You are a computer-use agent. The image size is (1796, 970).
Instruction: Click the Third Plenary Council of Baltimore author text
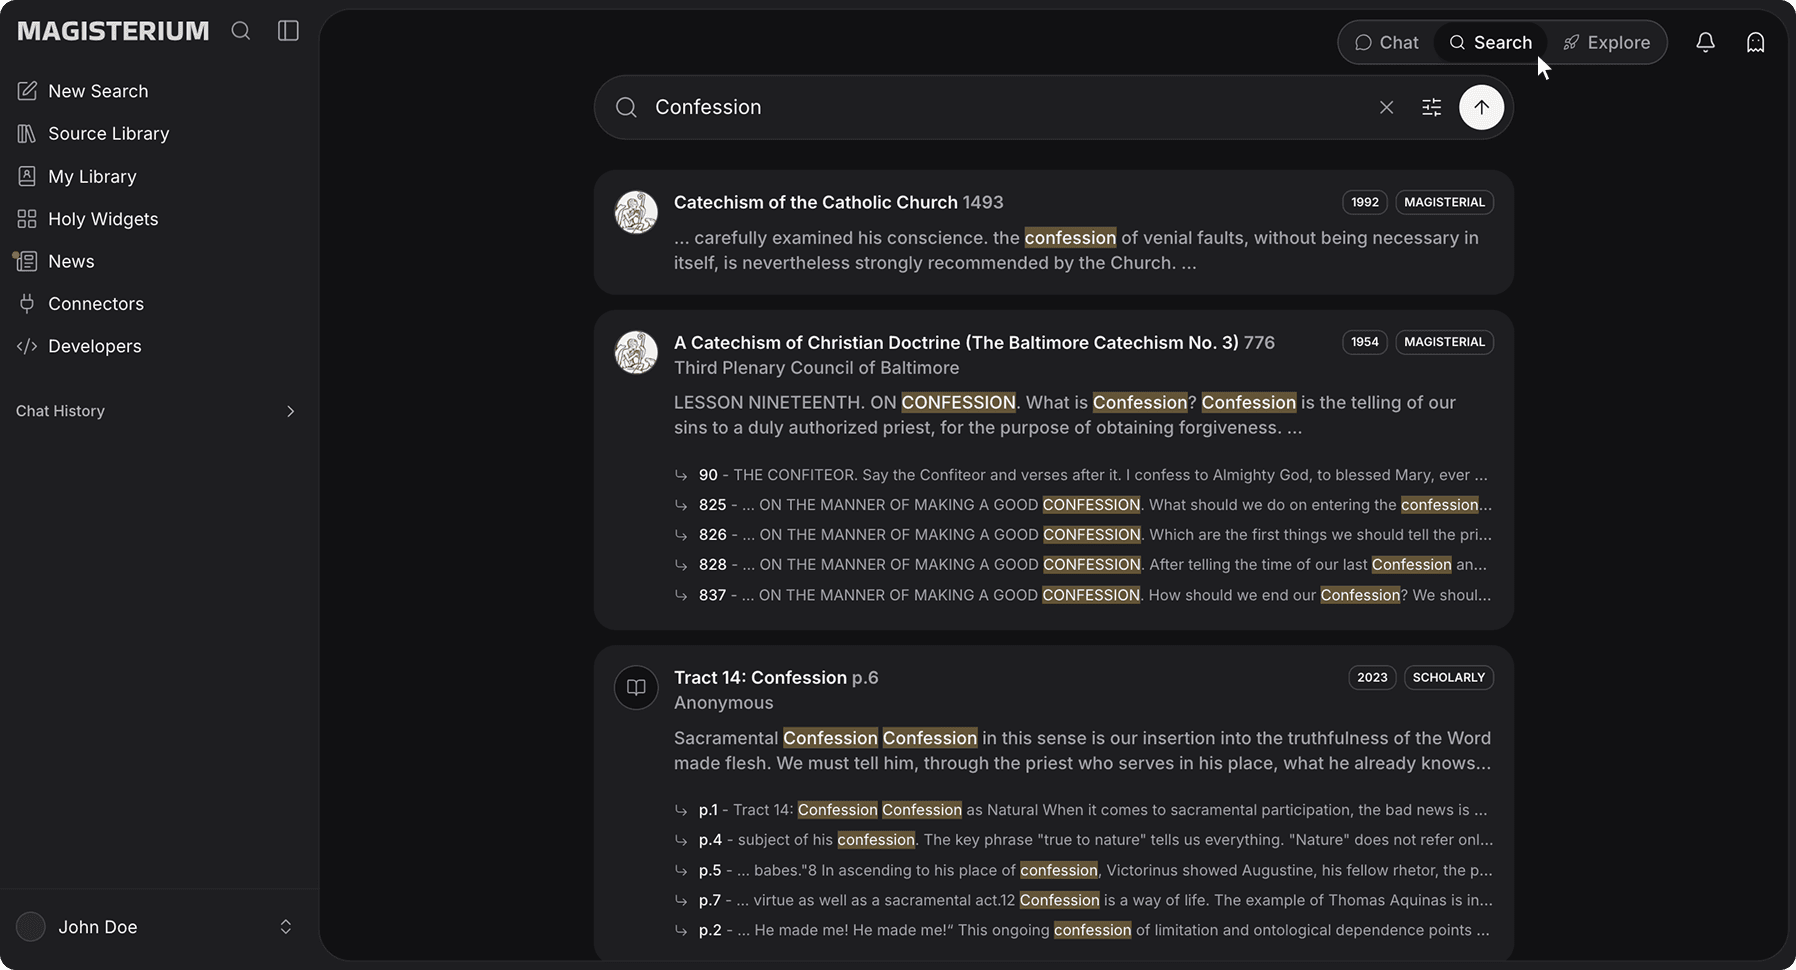[x=816, y=368]
